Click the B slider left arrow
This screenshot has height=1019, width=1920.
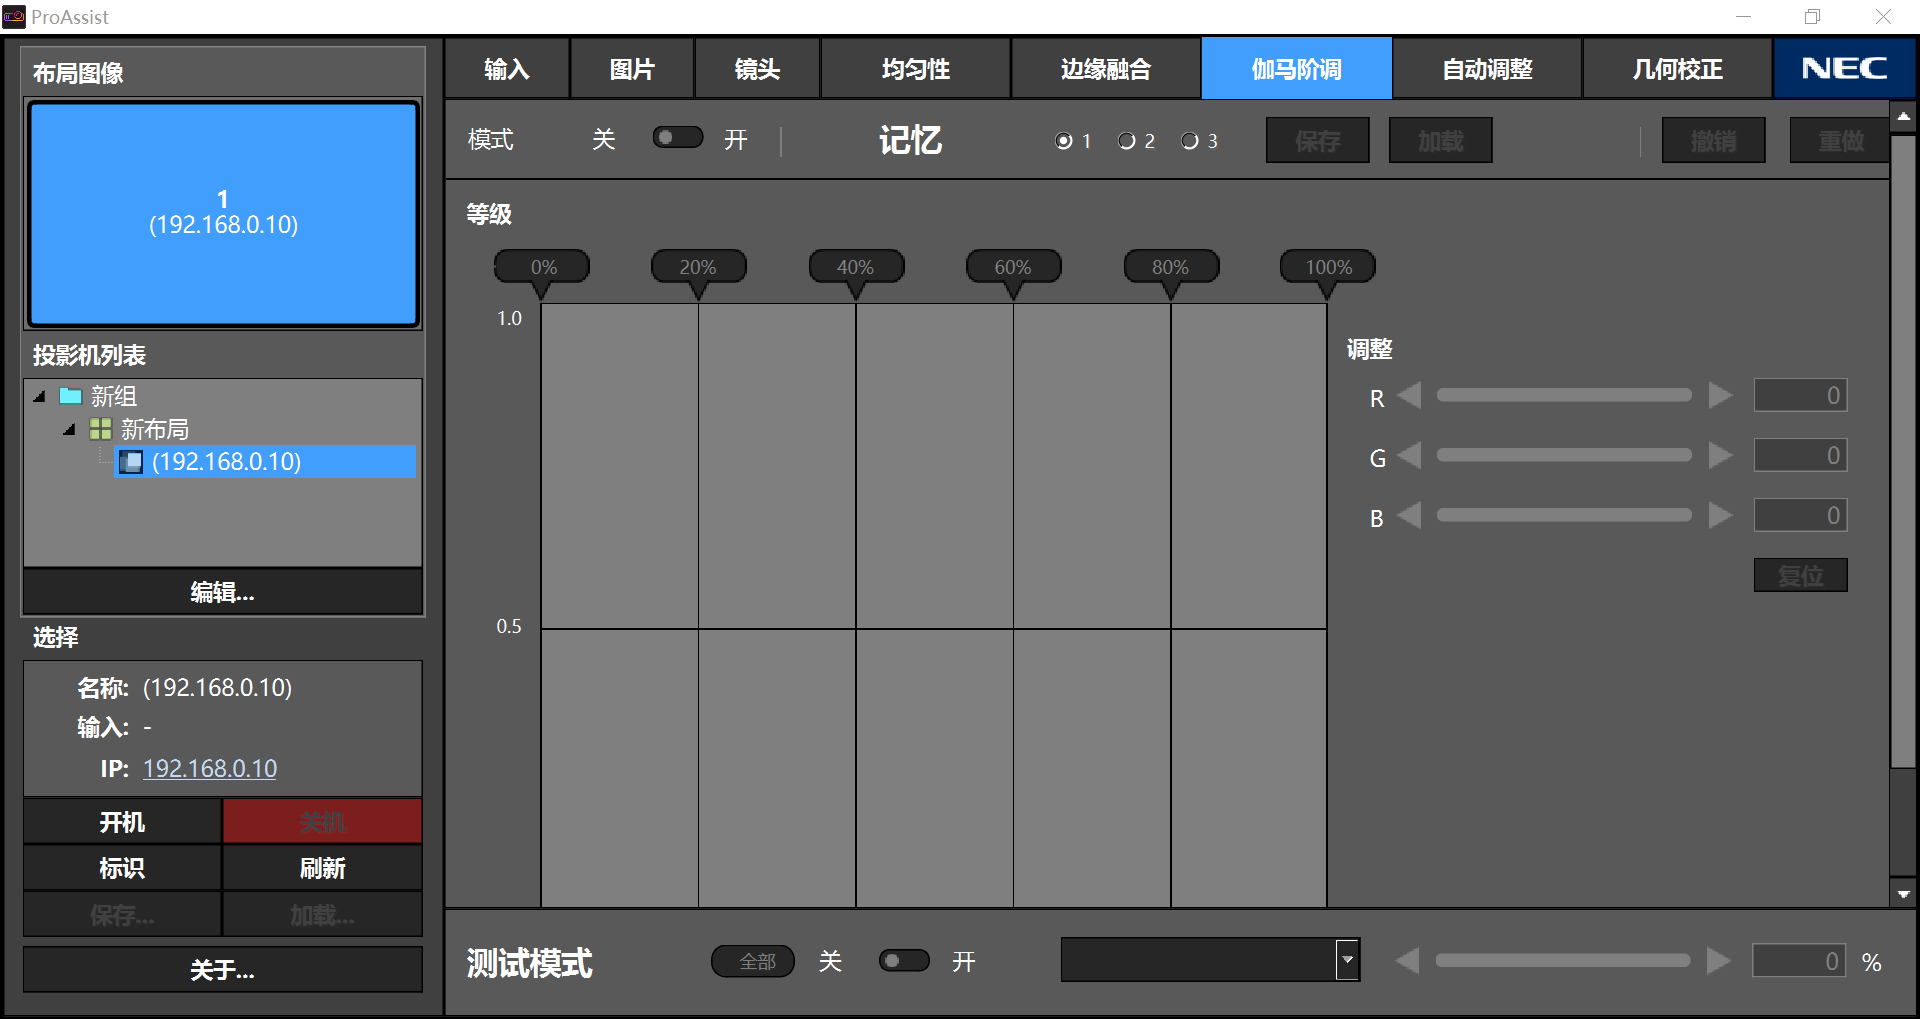pos(1409,516)
